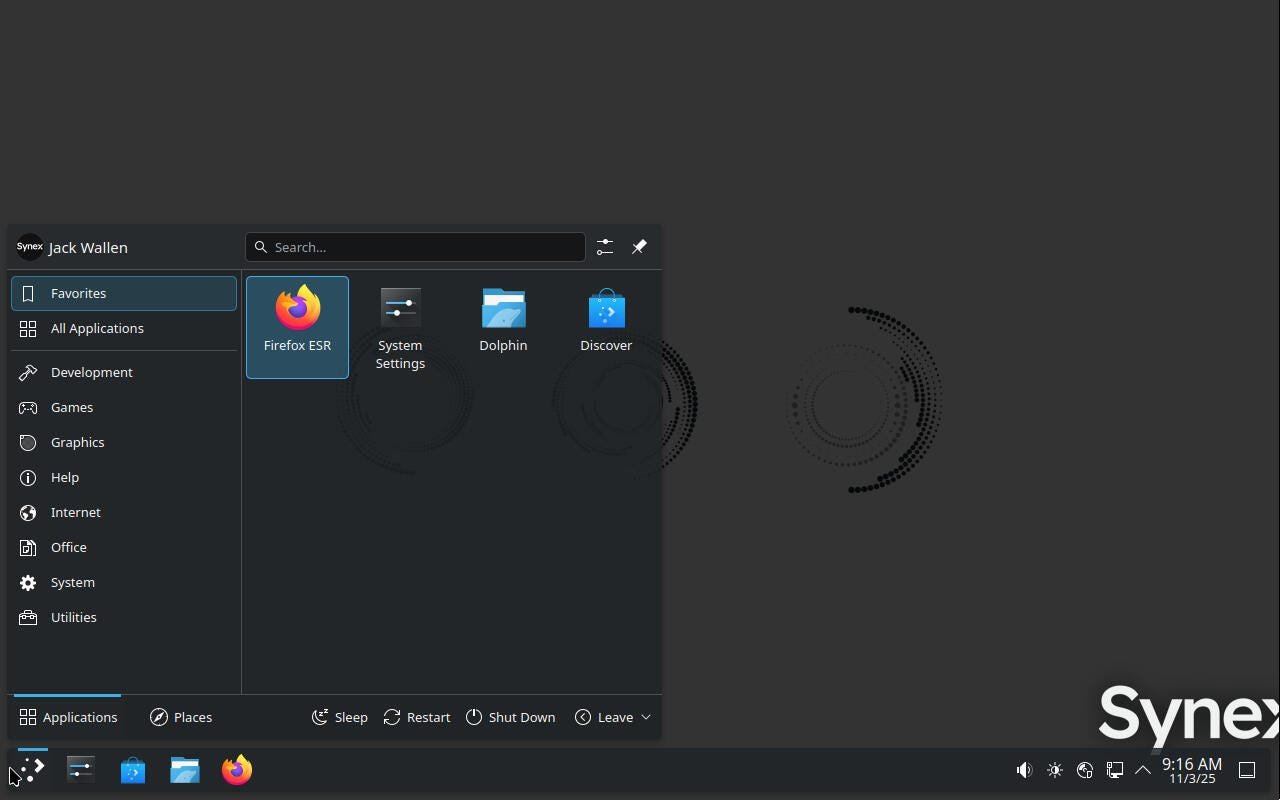Open Discover from the taskbar
The width and height of the screenshot is (1280, 800).
(133, 770)
